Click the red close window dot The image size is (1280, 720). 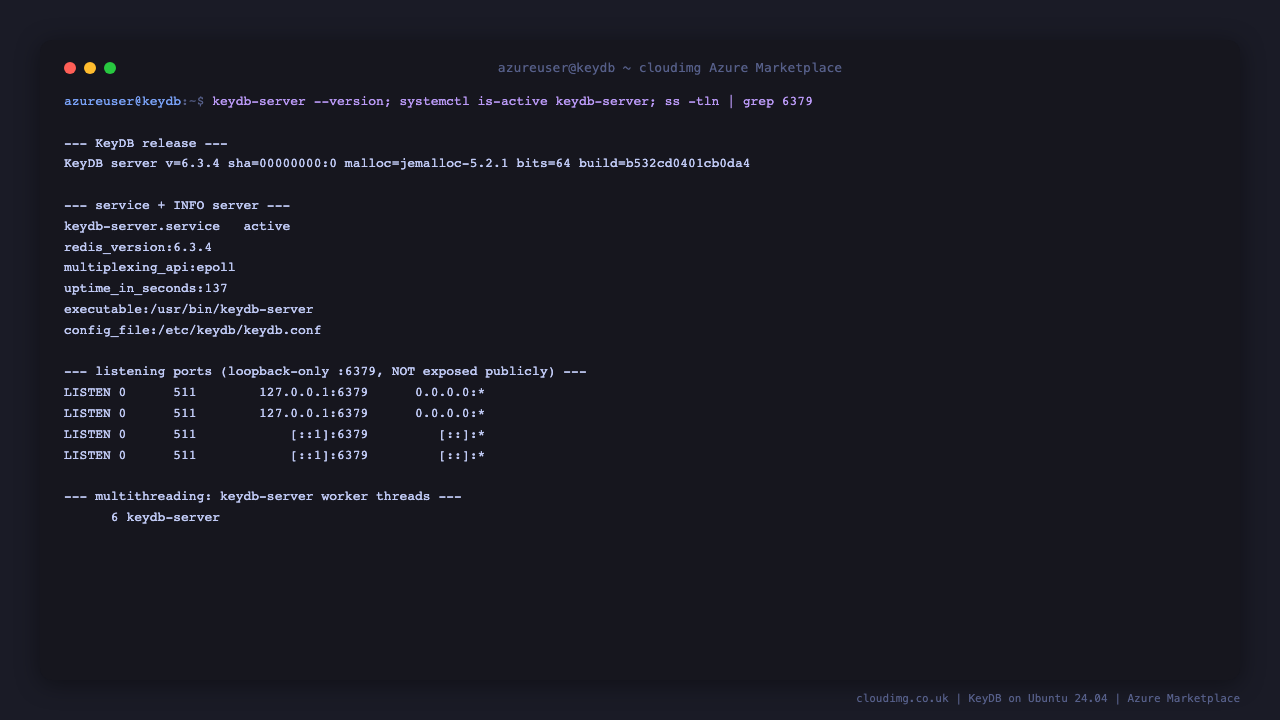coord(70,68)
